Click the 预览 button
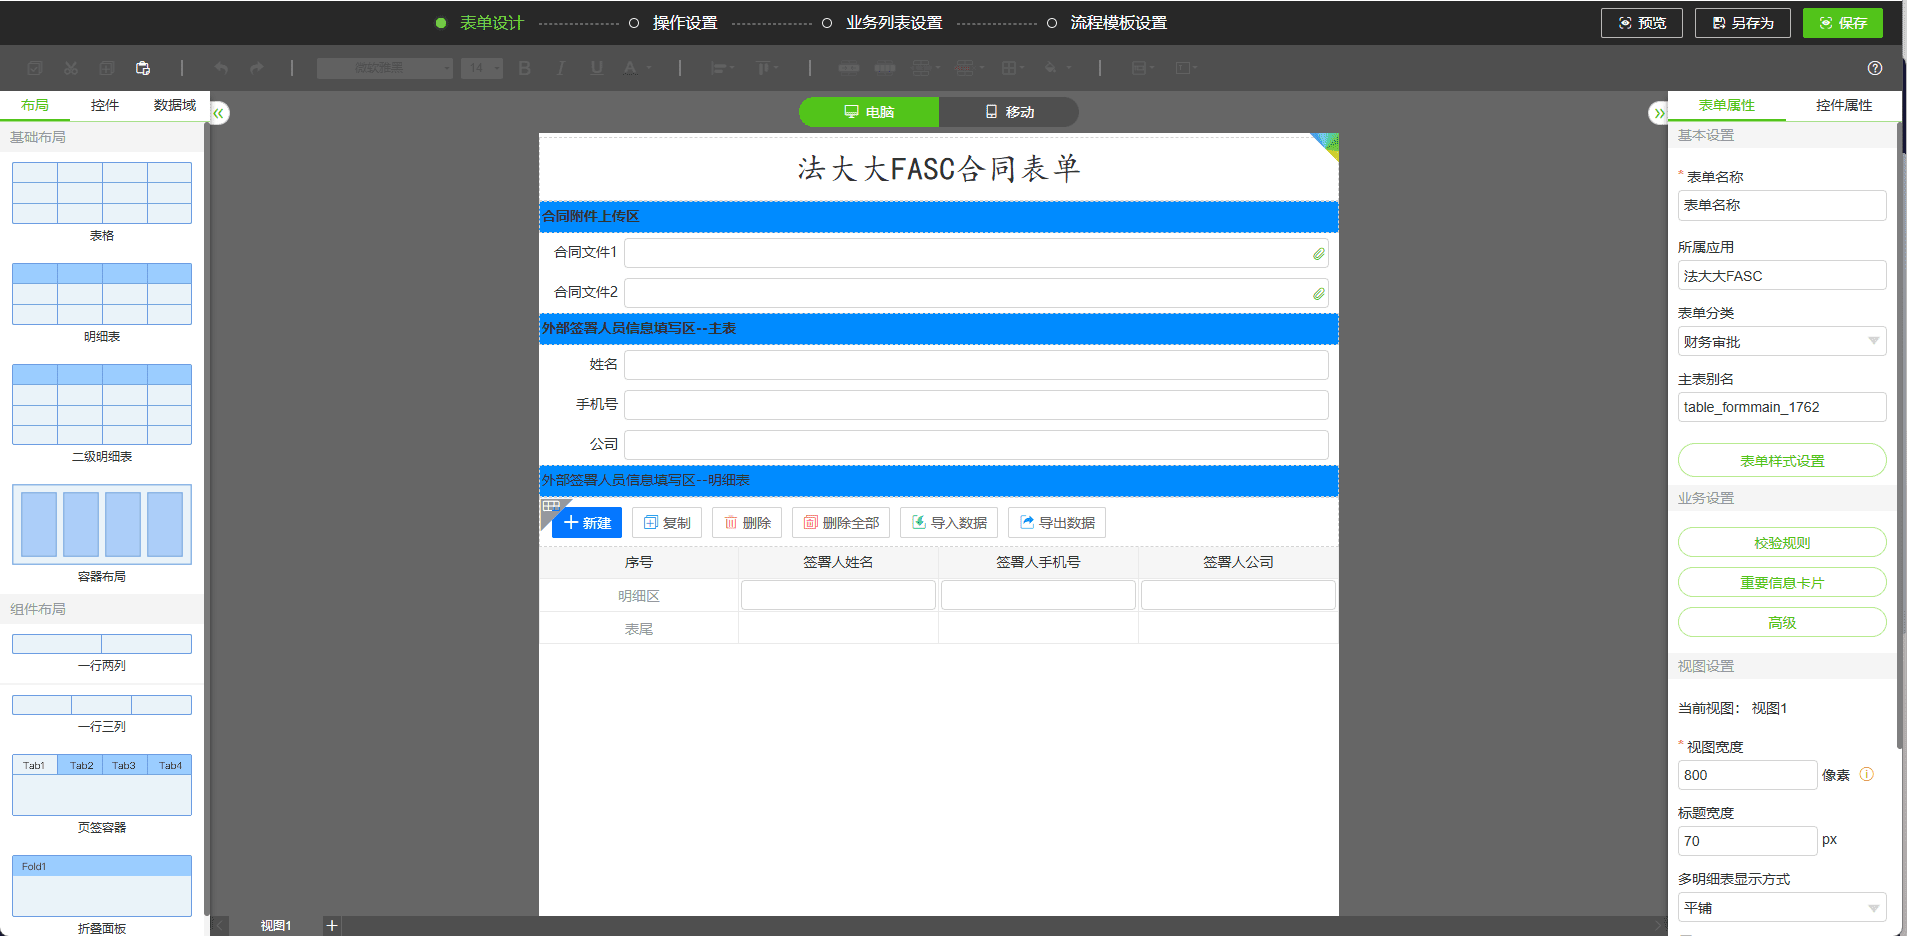The height and width of the screenshot is (936, 1907). click(x=1642, y=23)
